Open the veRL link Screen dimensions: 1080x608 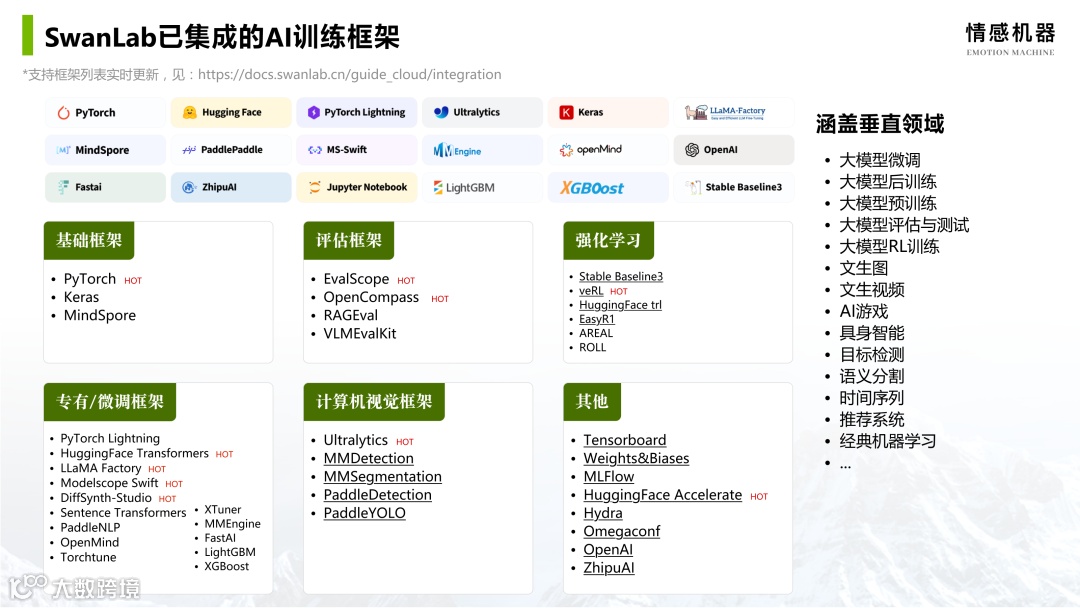tap(591, 291)
